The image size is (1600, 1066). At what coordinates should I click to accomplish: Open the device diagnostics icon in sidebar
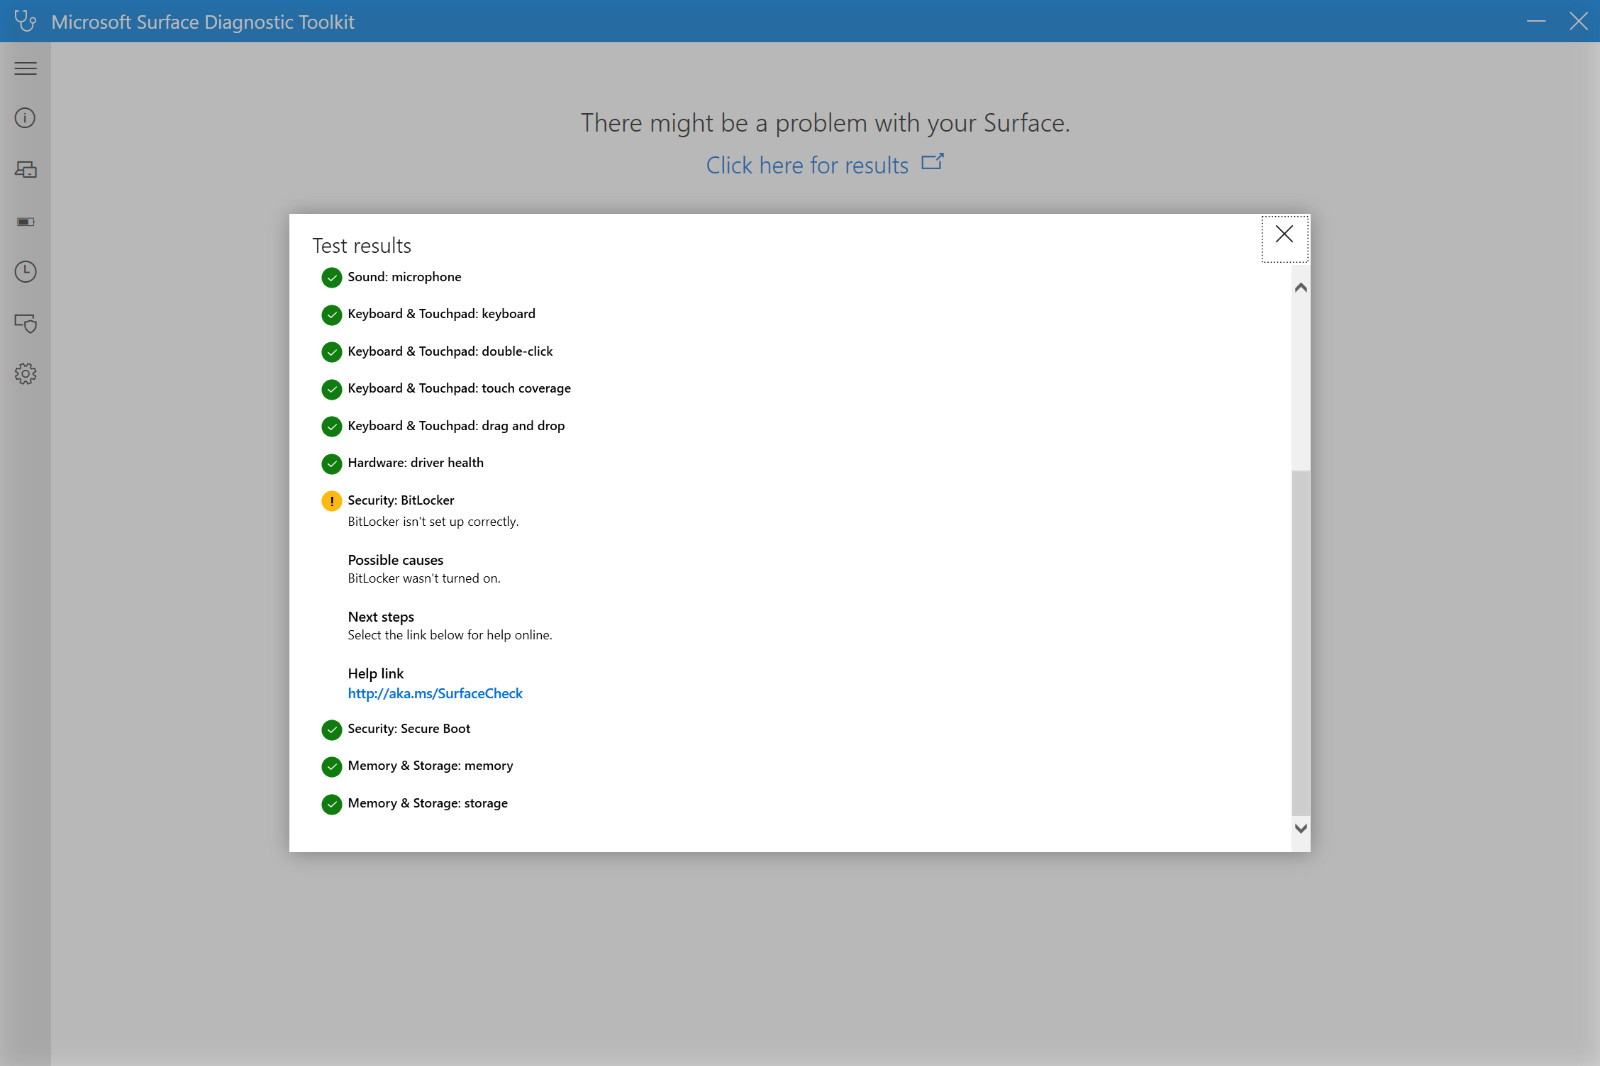click(26, 170)
